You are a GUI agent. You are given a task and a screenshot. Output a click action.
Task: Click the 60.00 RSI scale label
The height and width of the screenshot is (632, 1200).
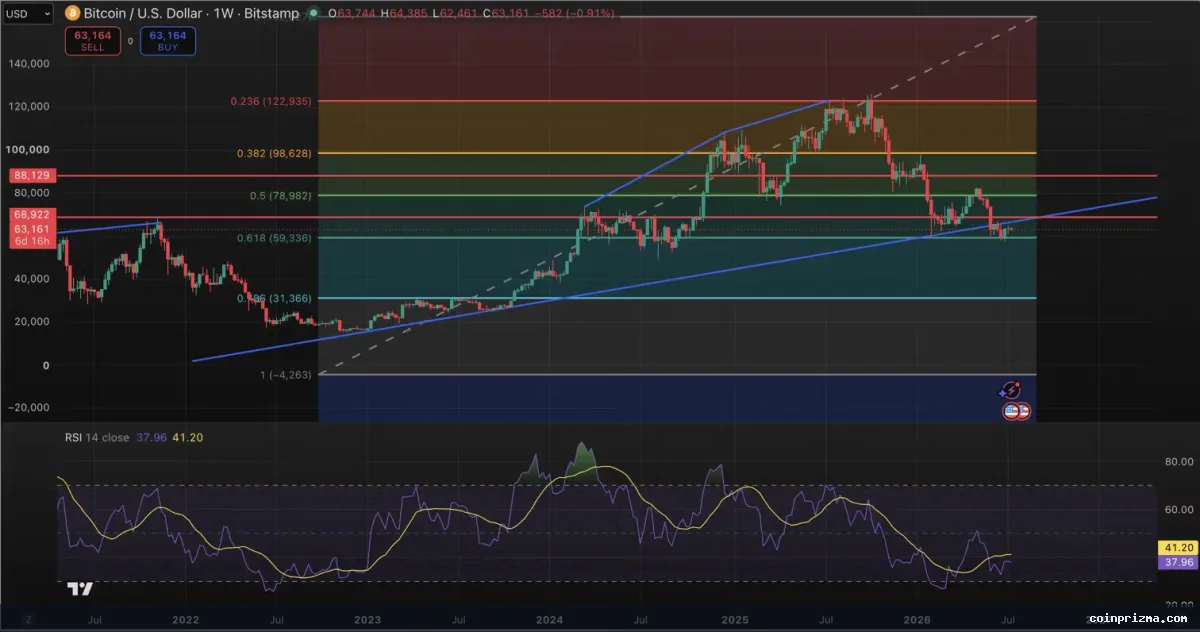tap(1180, 510)
